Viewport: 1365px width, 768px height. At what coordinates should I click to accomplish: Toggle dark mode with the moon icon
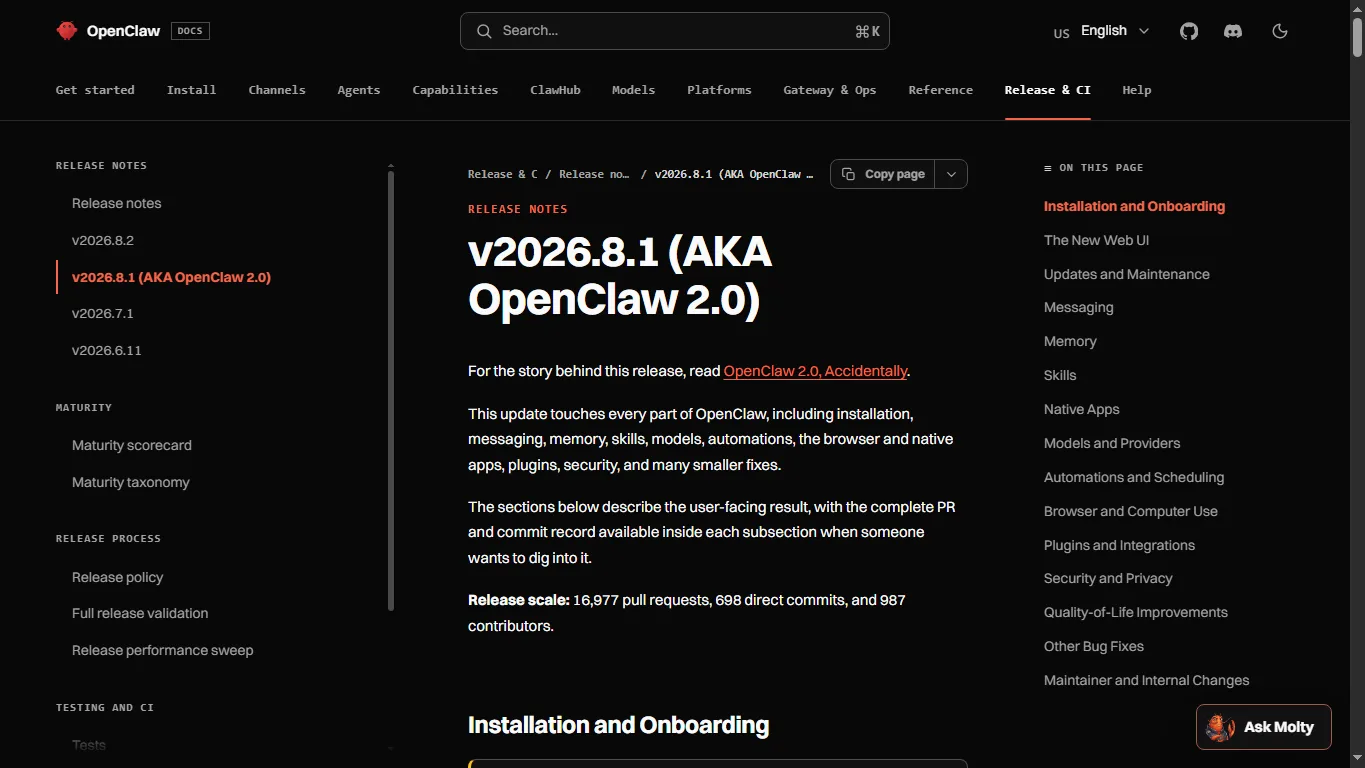coord(1280,31)
